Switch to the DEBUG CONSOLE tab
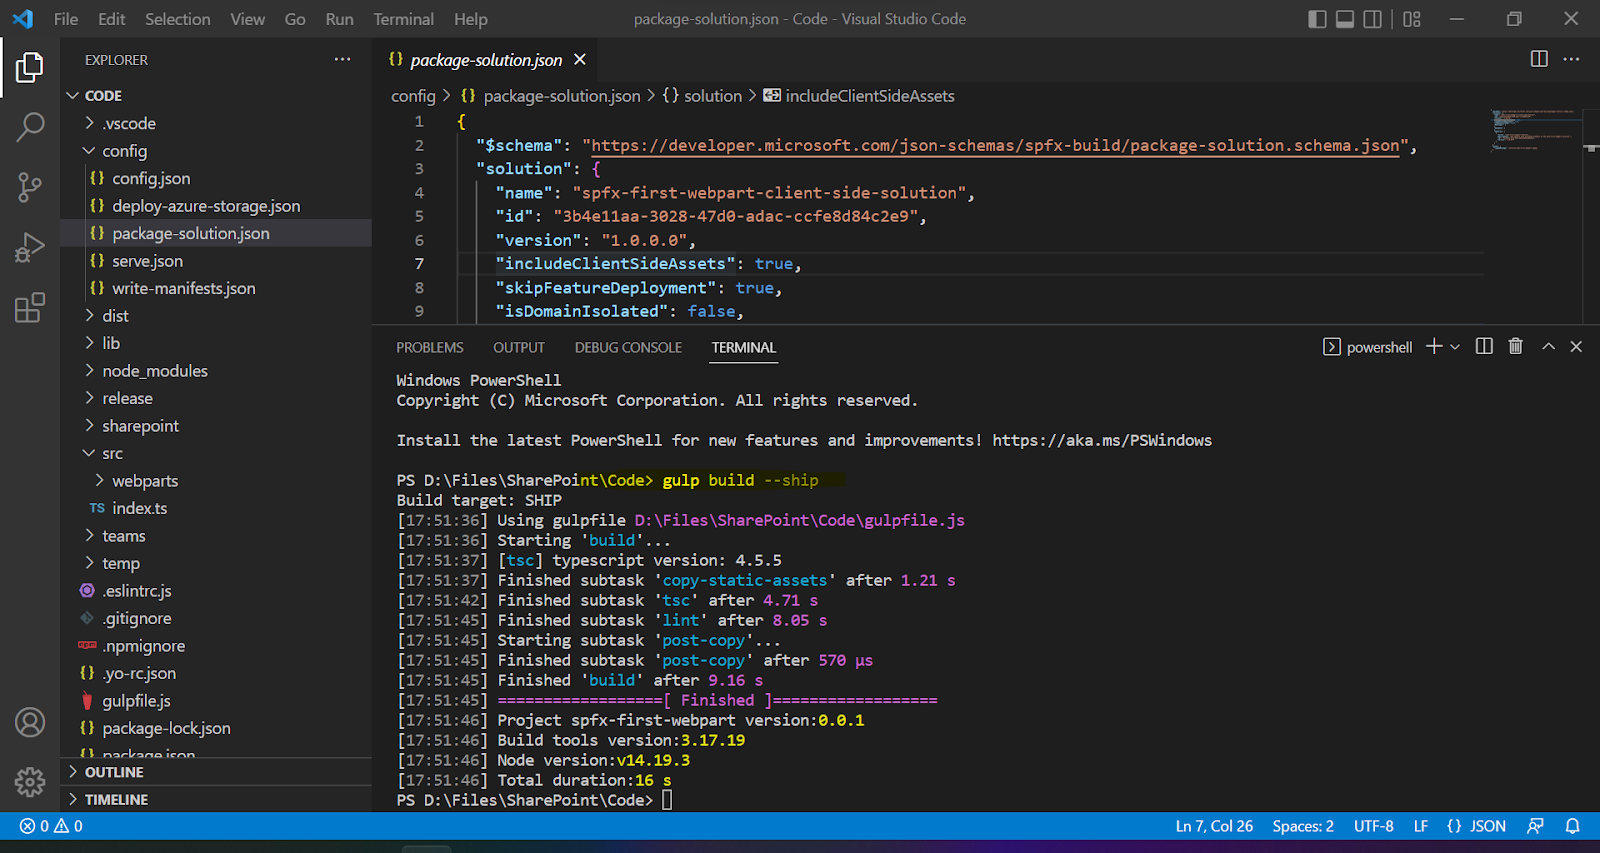The height and width of the screenshot is (853, 1600). (628, 347)
